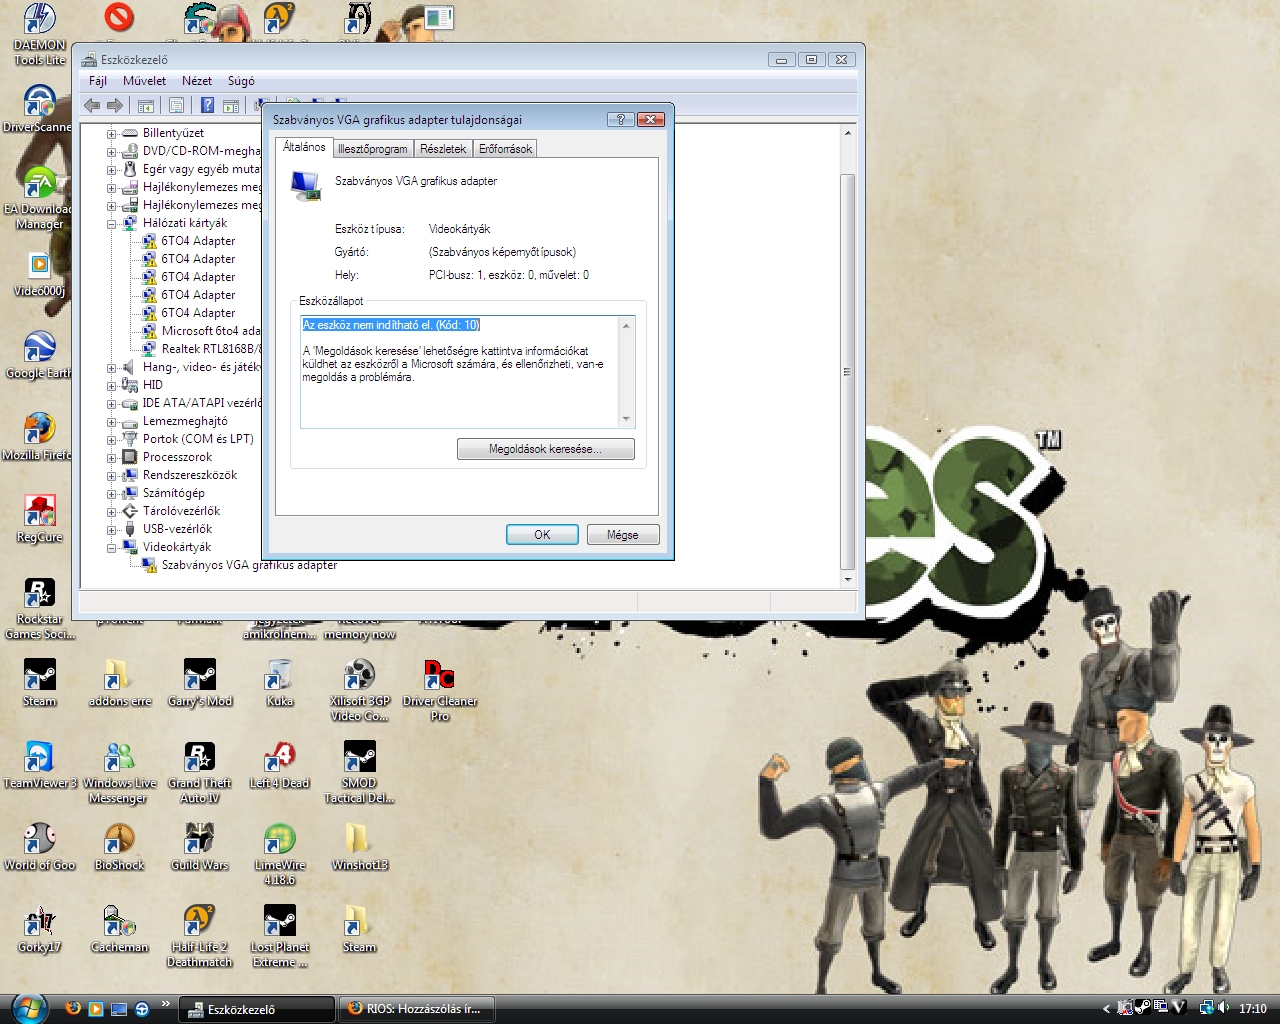Click the quick launch overflow chevron

pyautogui.click(x=165, y=1003)
